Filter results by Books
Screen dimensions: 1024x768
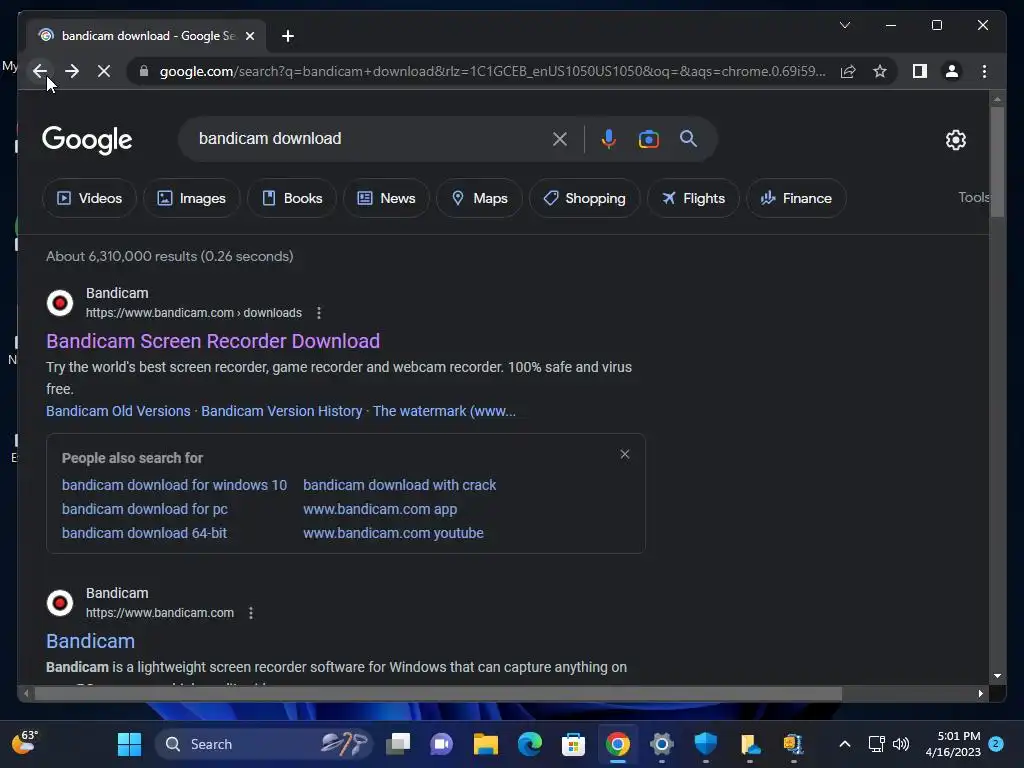click(292, 198)
